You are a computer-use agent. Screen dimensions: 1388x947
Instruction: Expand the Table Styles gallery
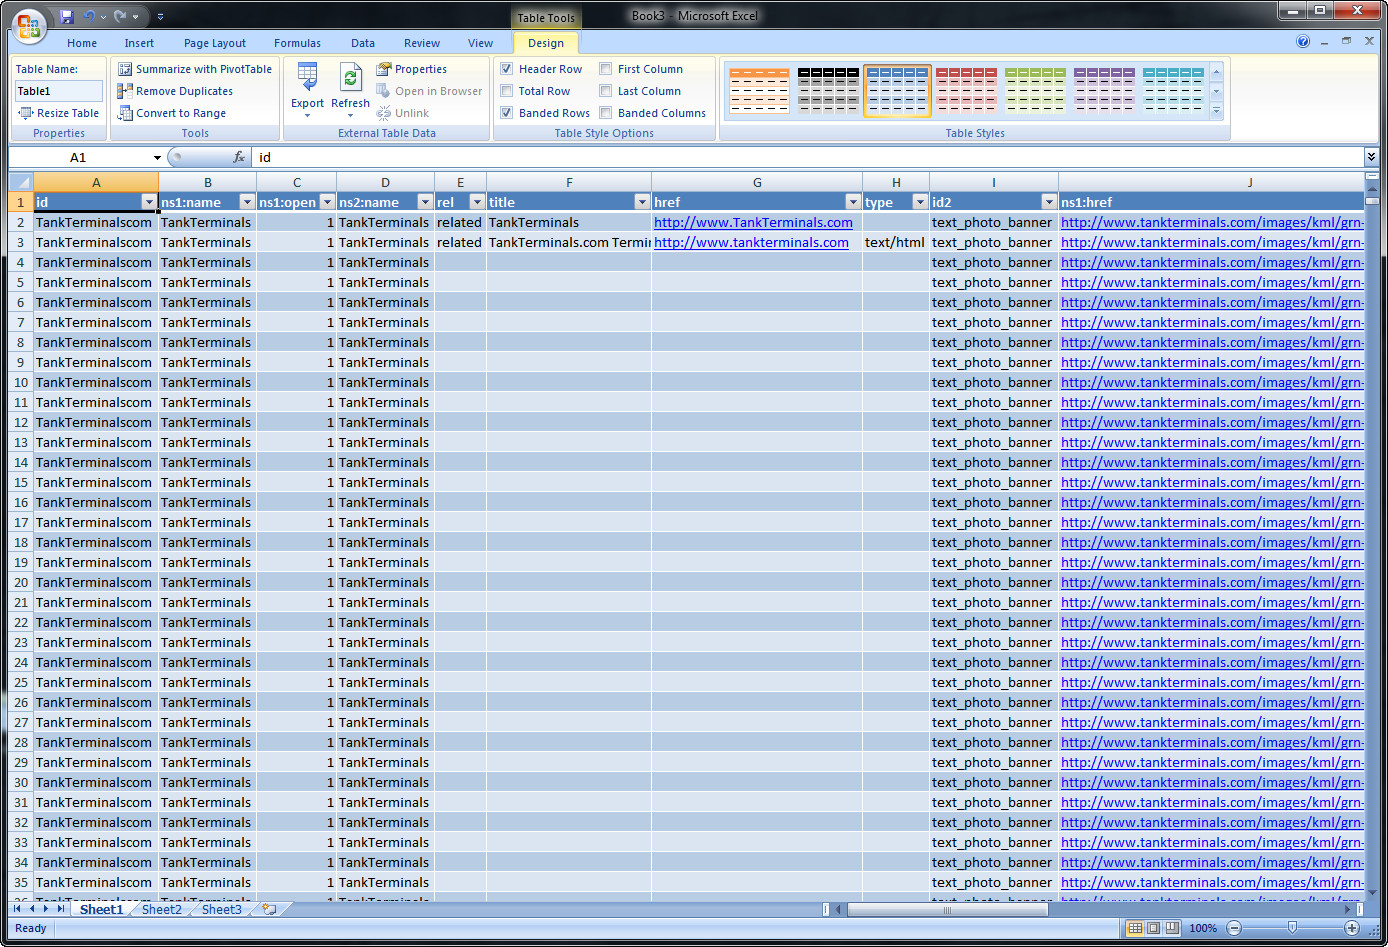(1217, 111)
